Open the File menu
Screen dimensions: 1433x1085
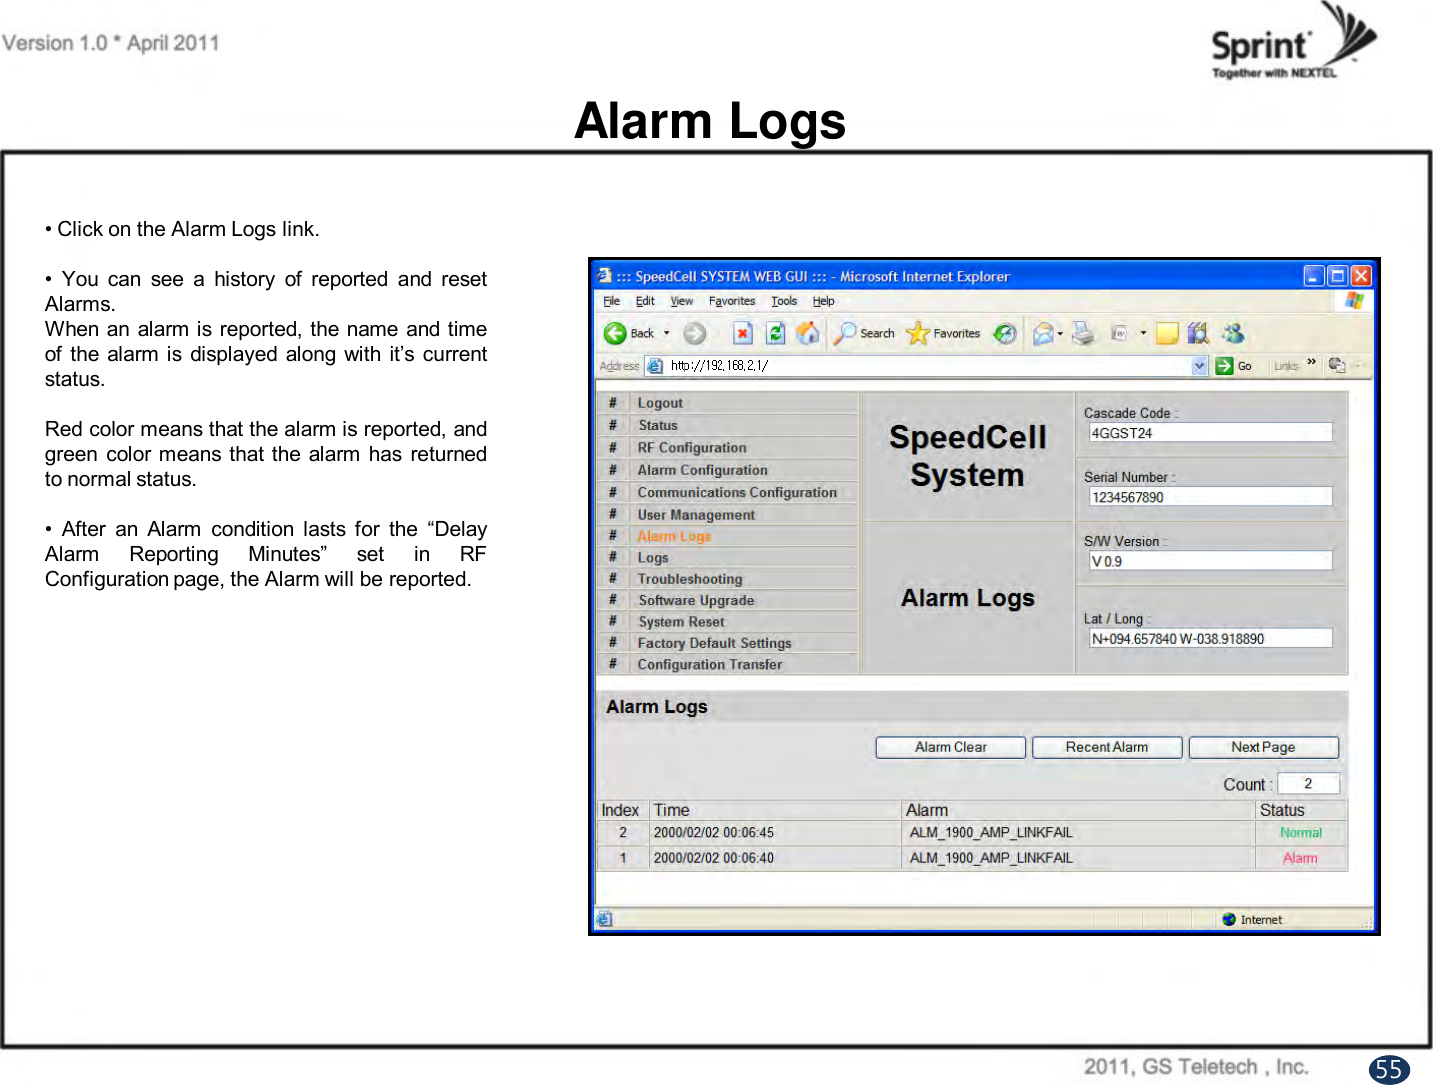click(x=611, y=301)
